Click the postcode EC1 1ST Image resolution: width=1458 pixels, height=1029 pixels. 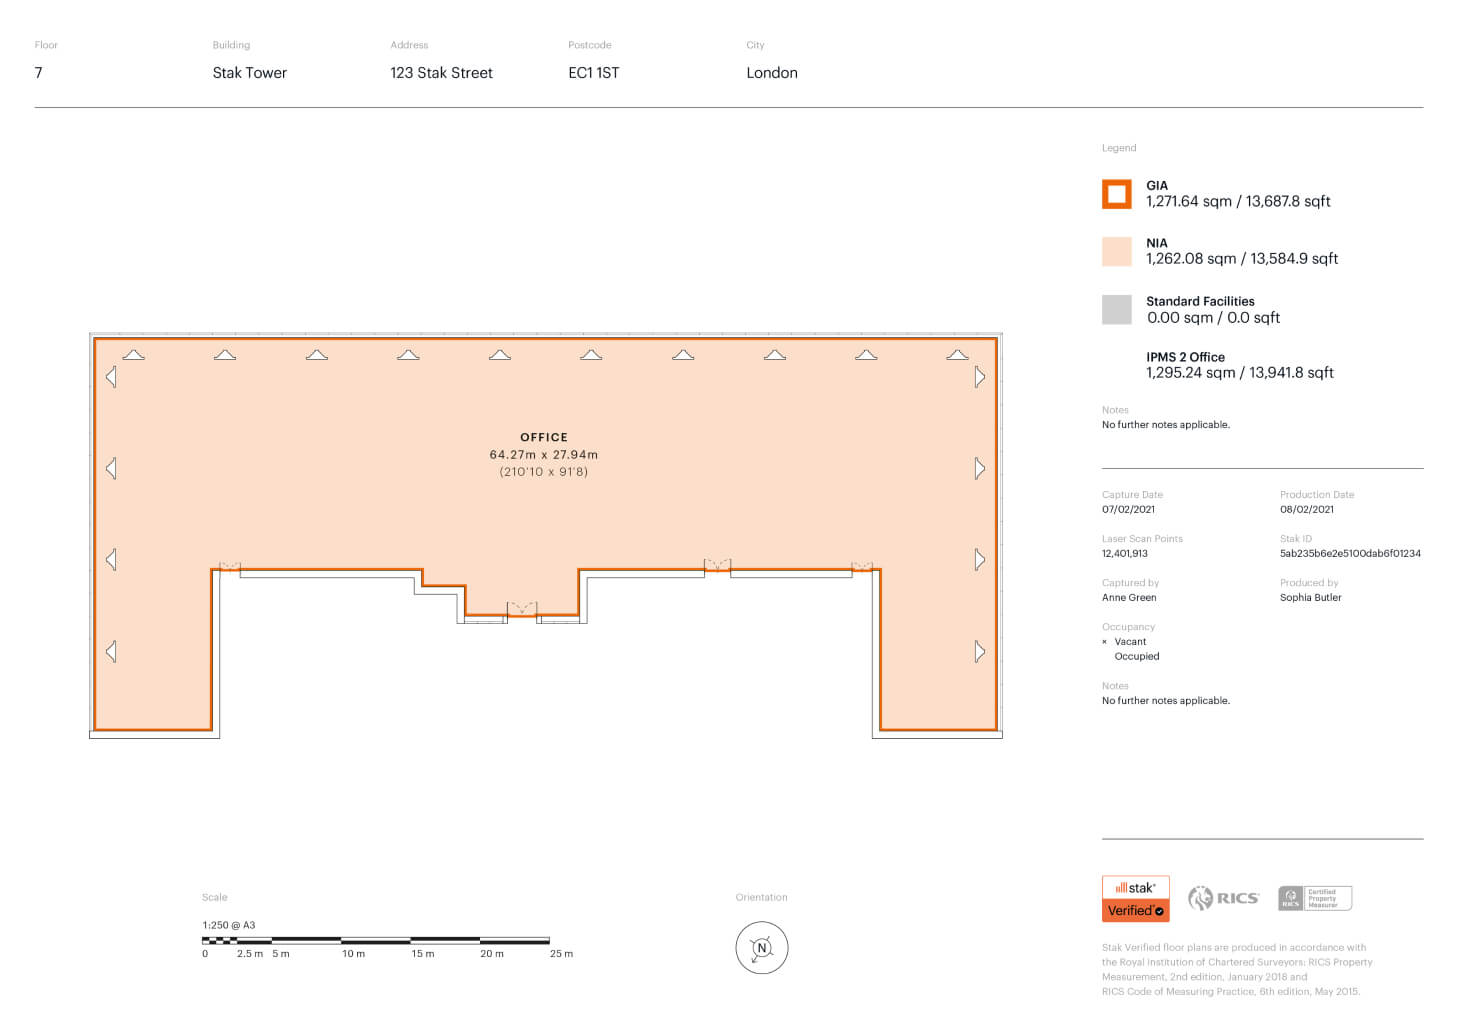tap(594, 73)
